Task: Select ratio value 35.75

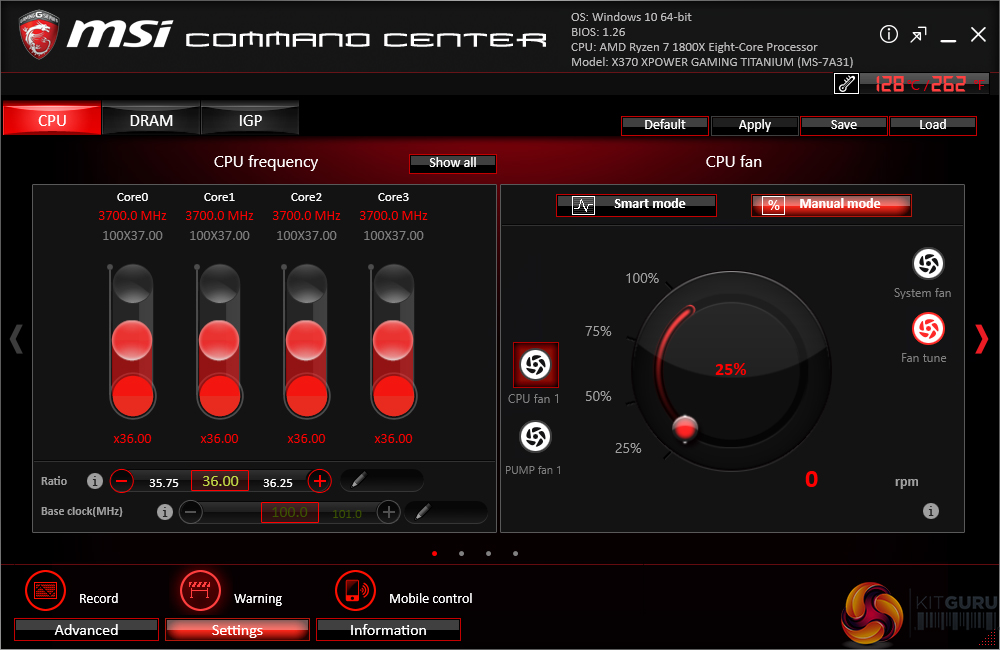Action: coord(164,483)
